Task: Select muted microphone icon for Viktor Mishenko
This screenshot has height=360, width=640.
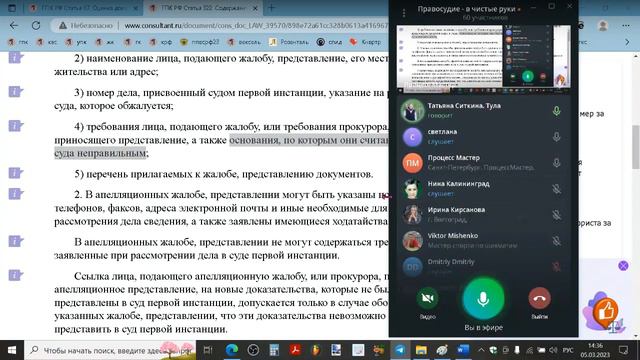Action: coord(556,241)
